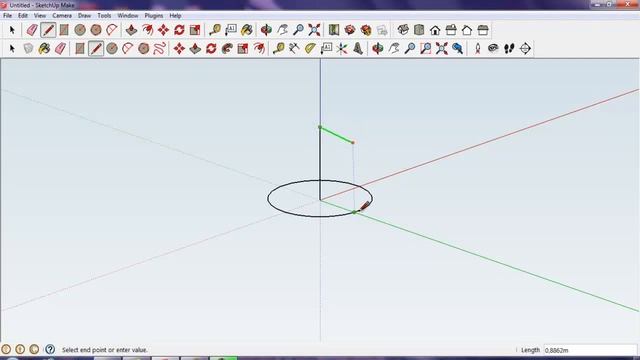Select the Walk footprints tool
Screen dimensions: 640x360
pyautogui.click(x=509, y=49)
